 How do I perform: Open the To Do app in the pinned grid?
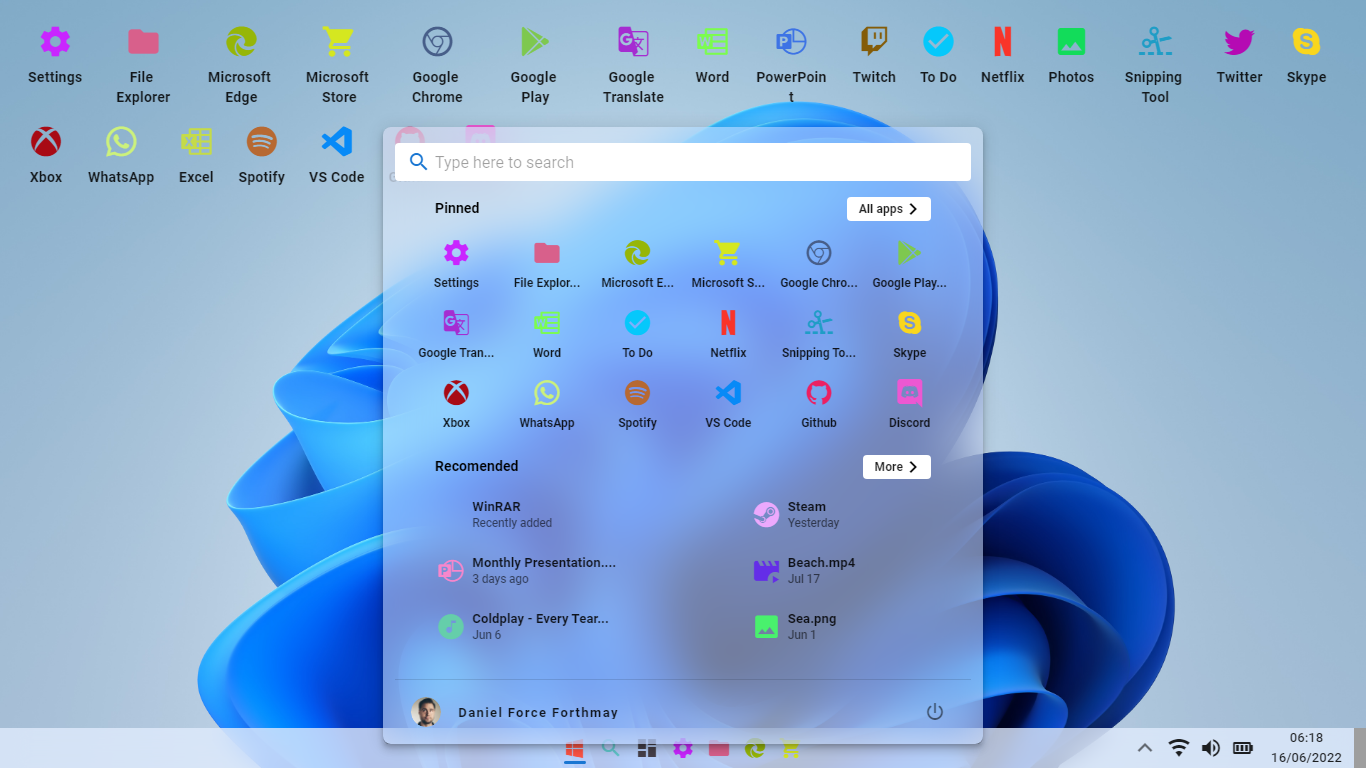coord(637,334)
